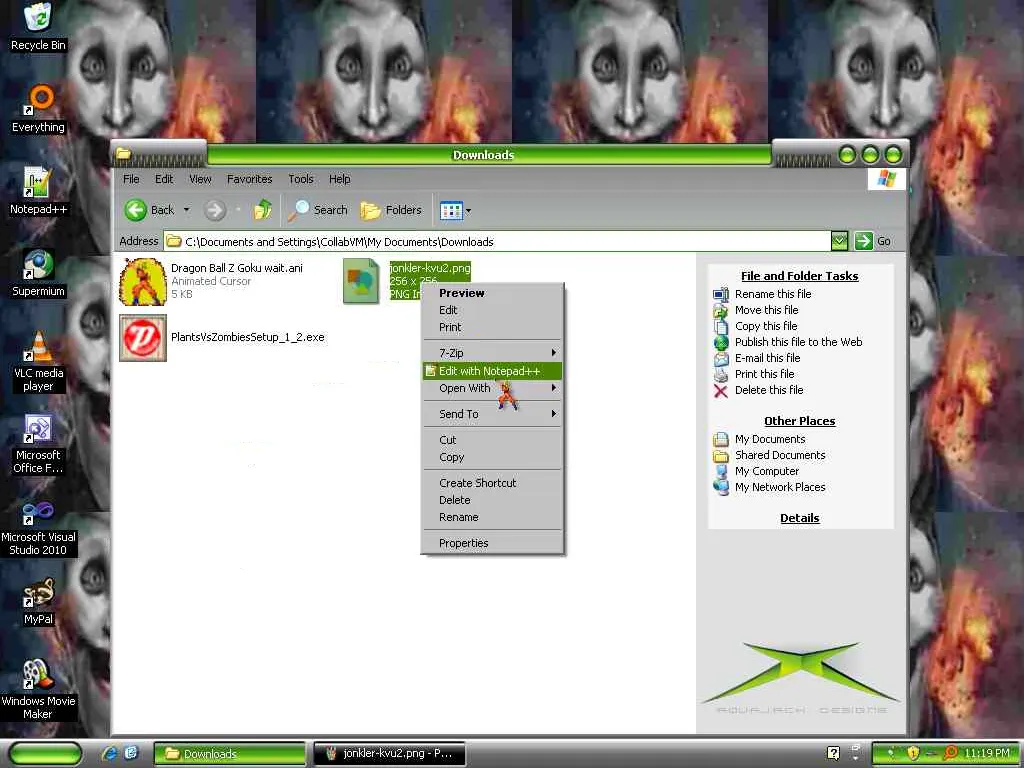Collapse the Other Places section

[x=799, y=421]
